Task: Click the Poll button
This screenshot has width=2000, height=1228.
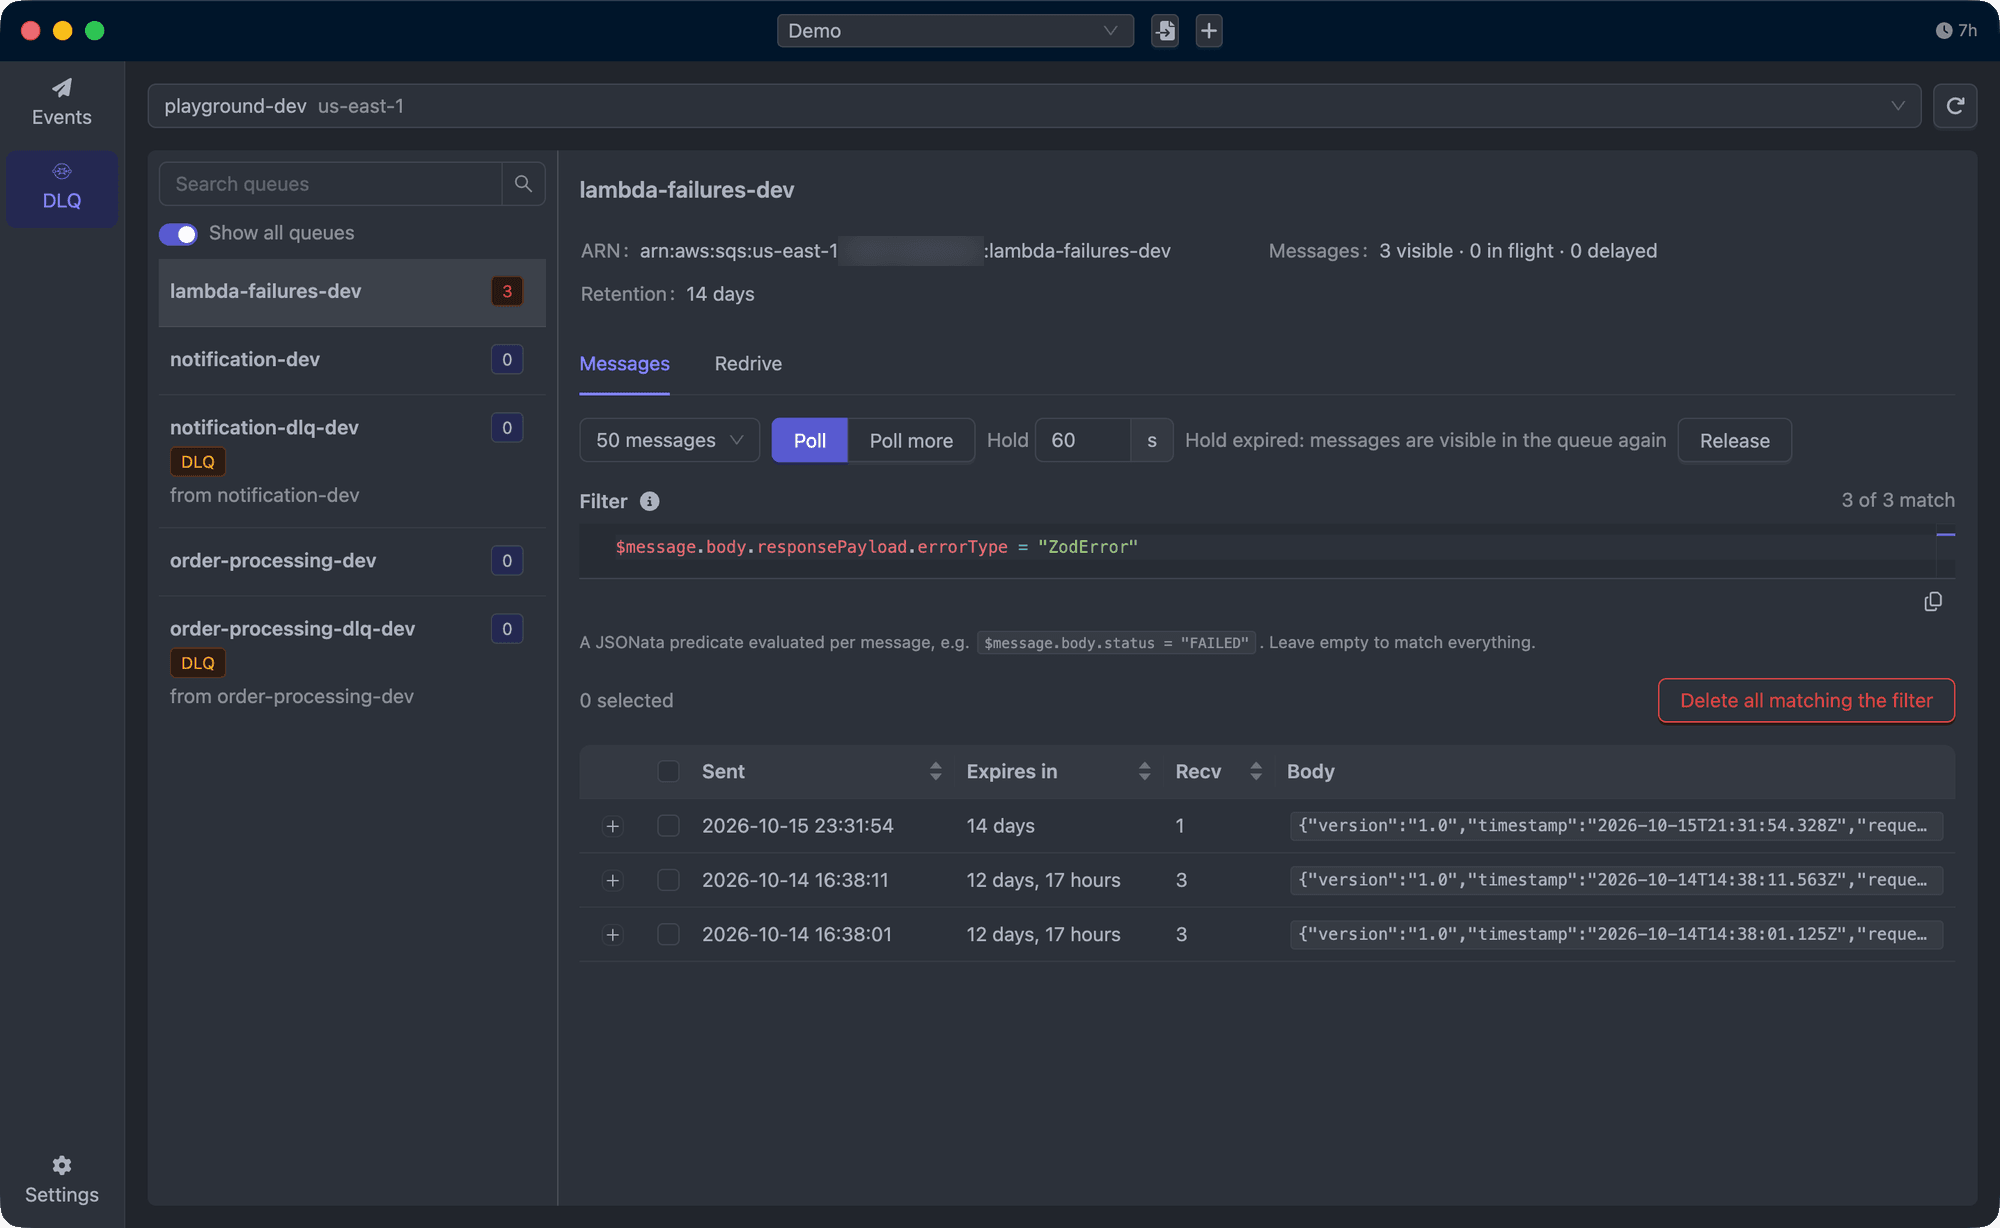Action: (809, 440)
